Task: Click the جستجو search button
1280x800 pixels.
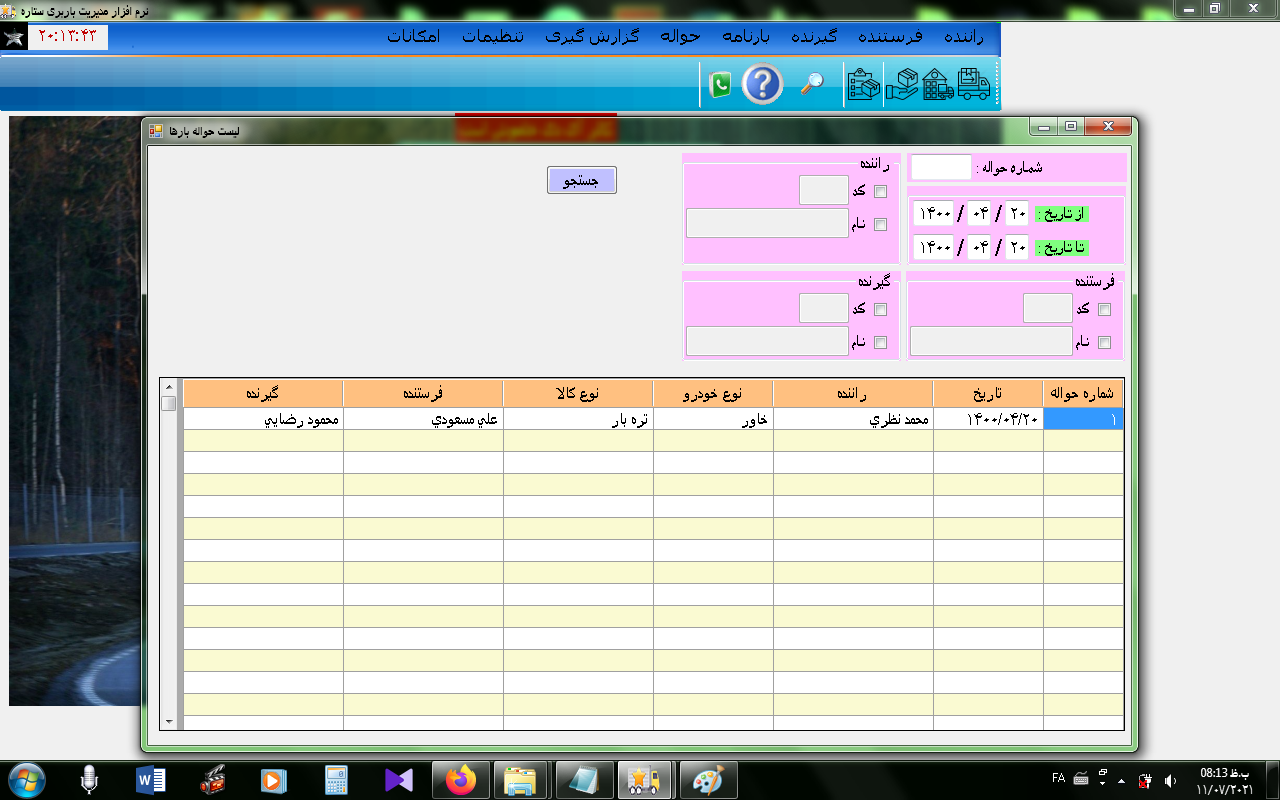Action: (x=582, y=180)
